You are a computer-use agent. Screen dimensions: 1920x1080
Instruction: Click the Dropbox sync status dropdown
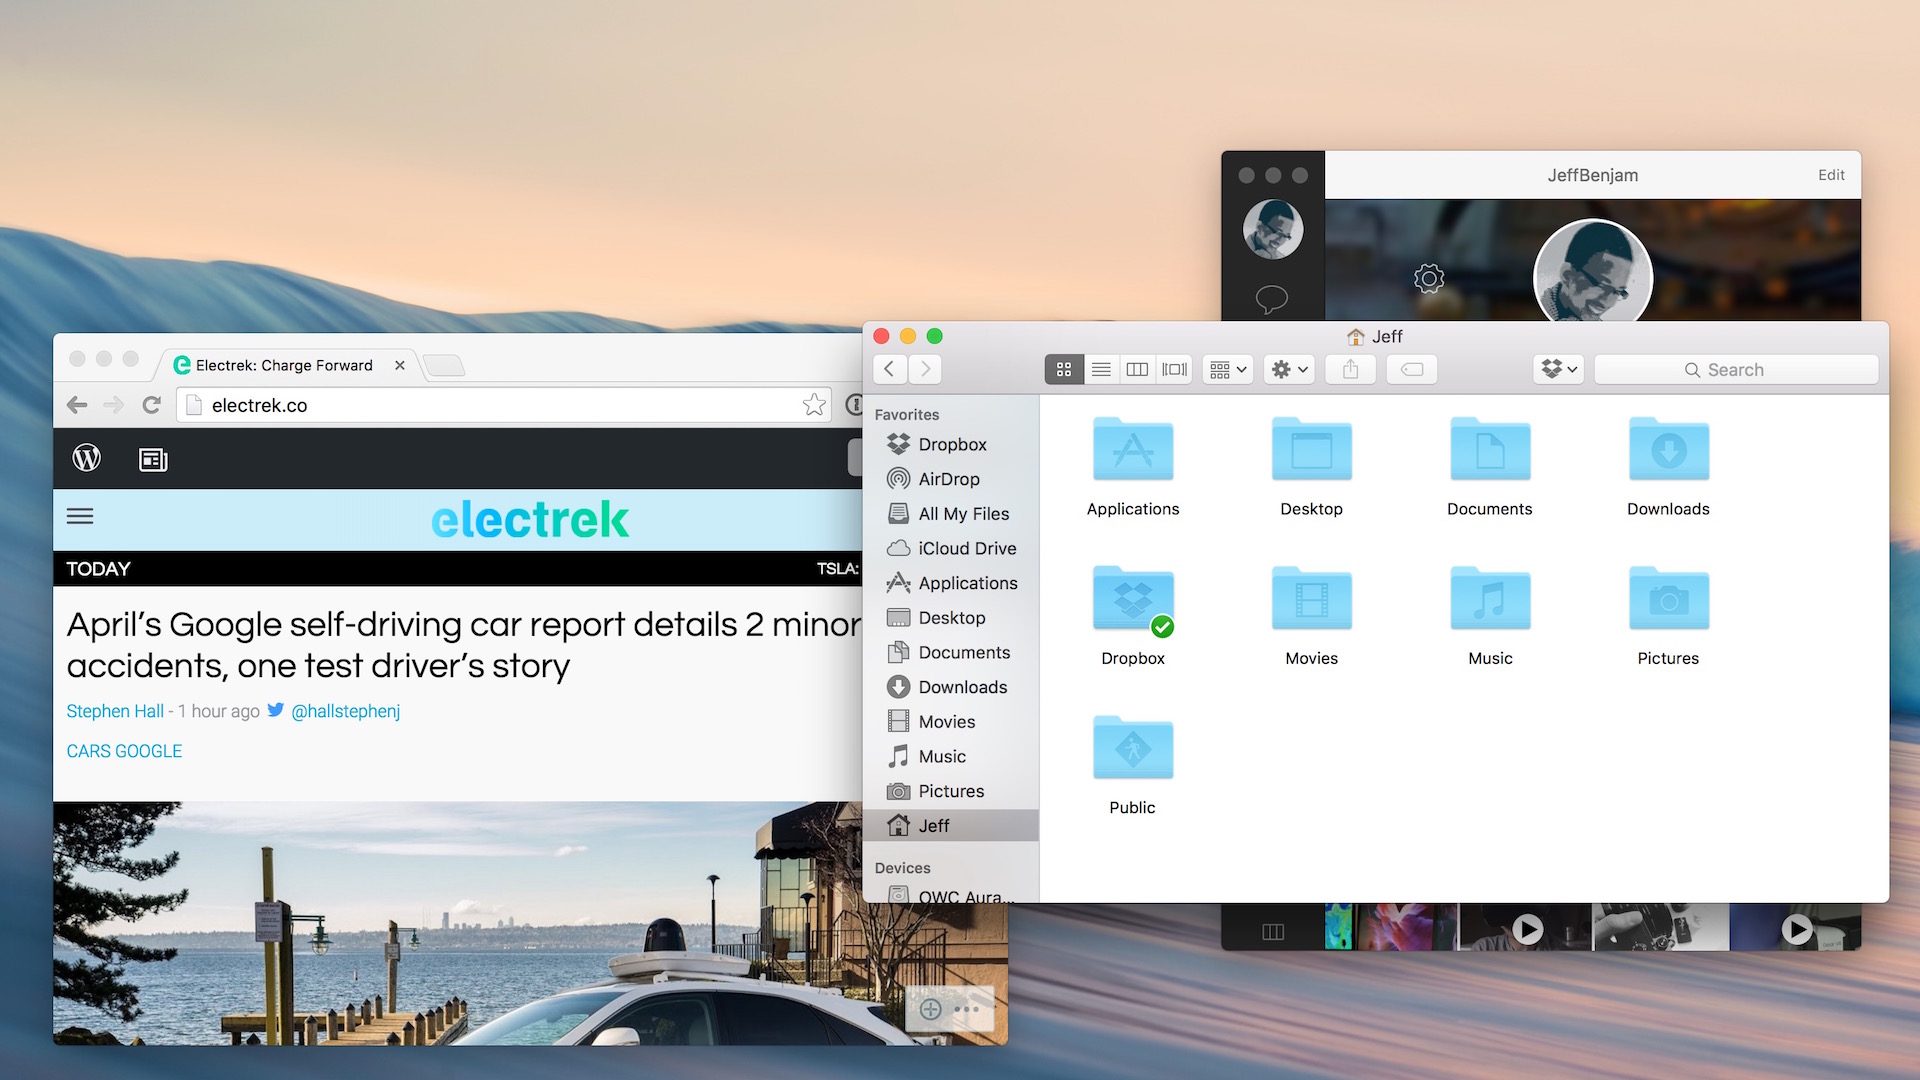[1560, 368]
